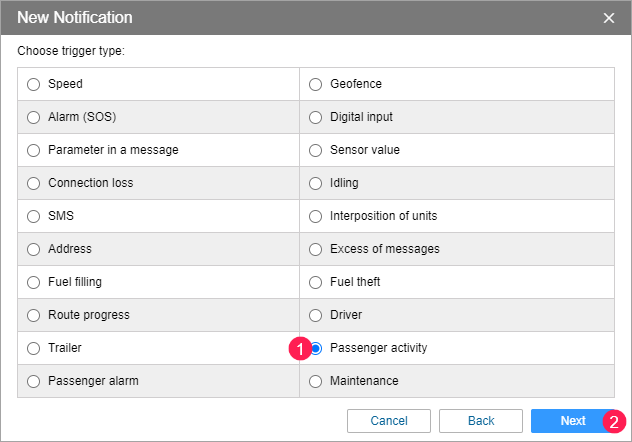The width and height of the screenshot is (632, 442).
Task: Choose the Fuel theft trigger
Action: tap(316, 282)
